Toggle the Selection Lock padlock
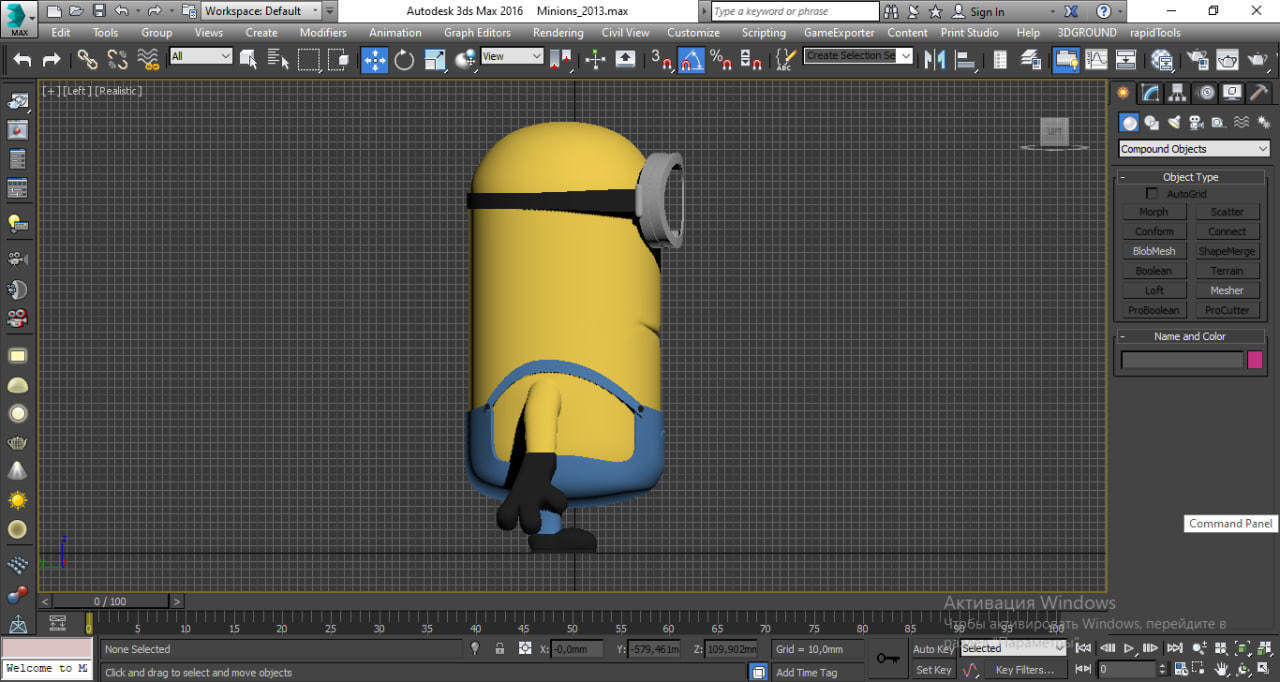 pos(499,648)
